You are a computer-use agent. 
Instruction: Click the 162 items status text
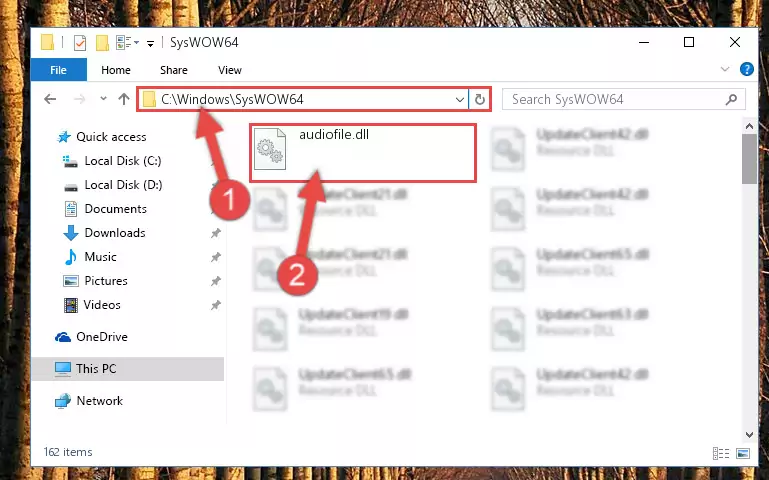(68, 452)
